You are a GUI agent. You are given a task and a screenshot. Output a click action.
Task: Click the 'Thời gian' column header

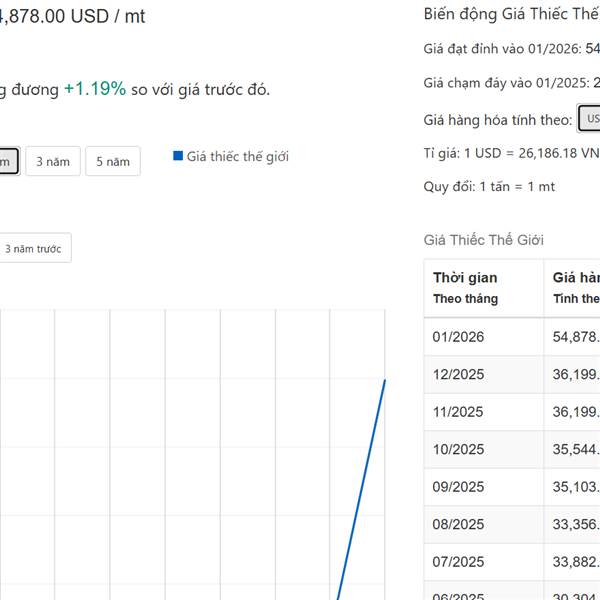pos(465,278)
